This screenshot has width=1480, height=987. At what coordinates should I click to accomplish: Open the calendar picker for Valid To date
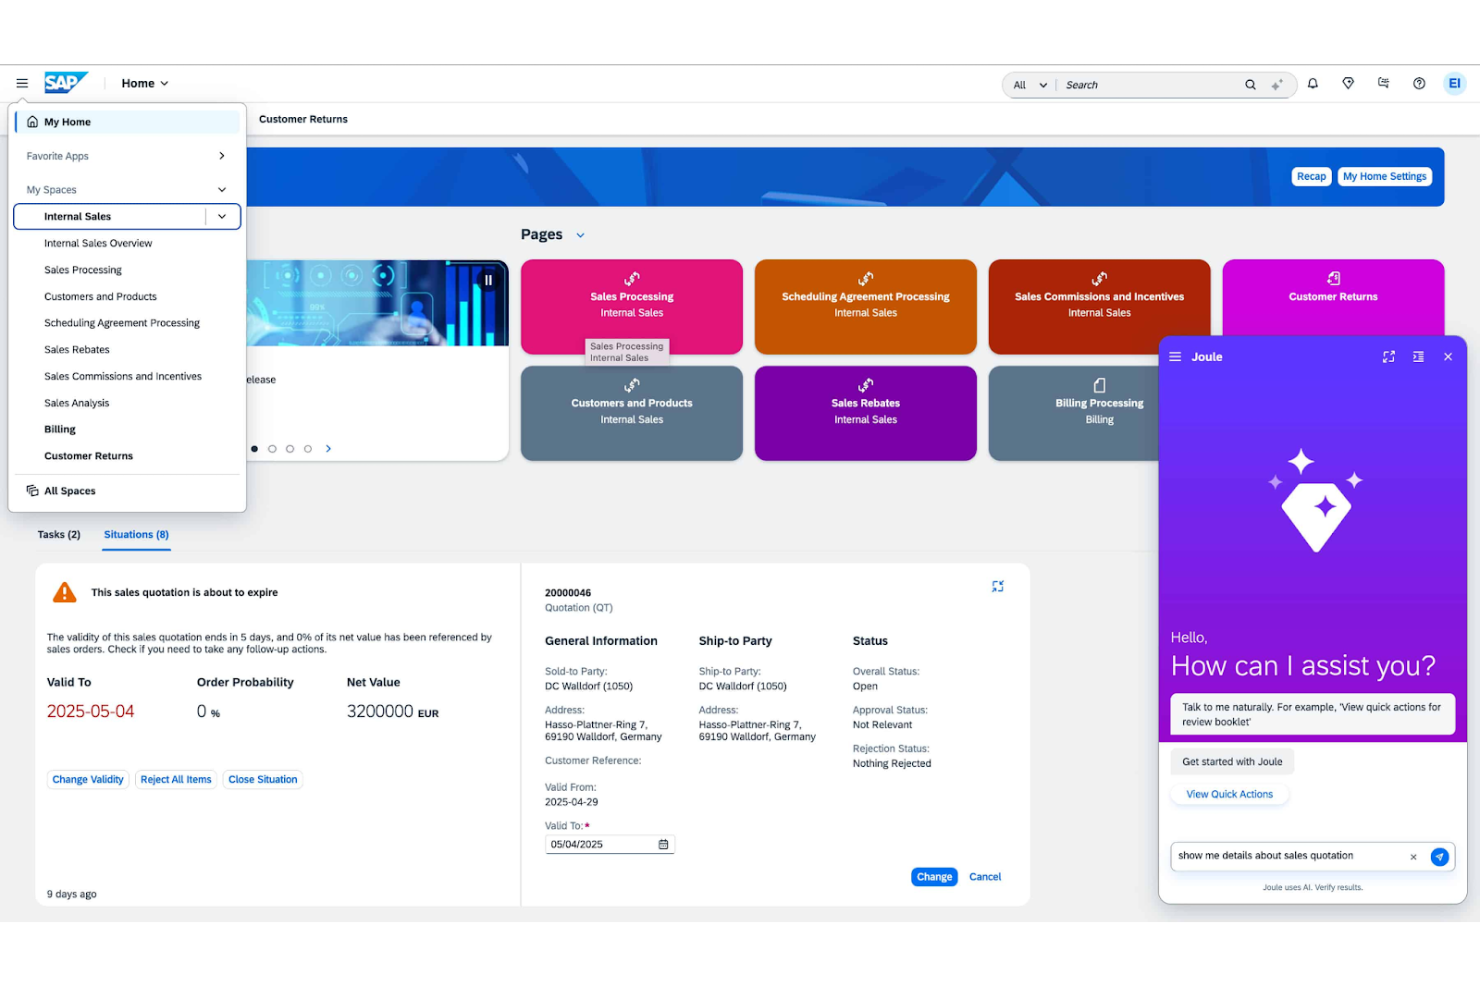click(663, 844)
